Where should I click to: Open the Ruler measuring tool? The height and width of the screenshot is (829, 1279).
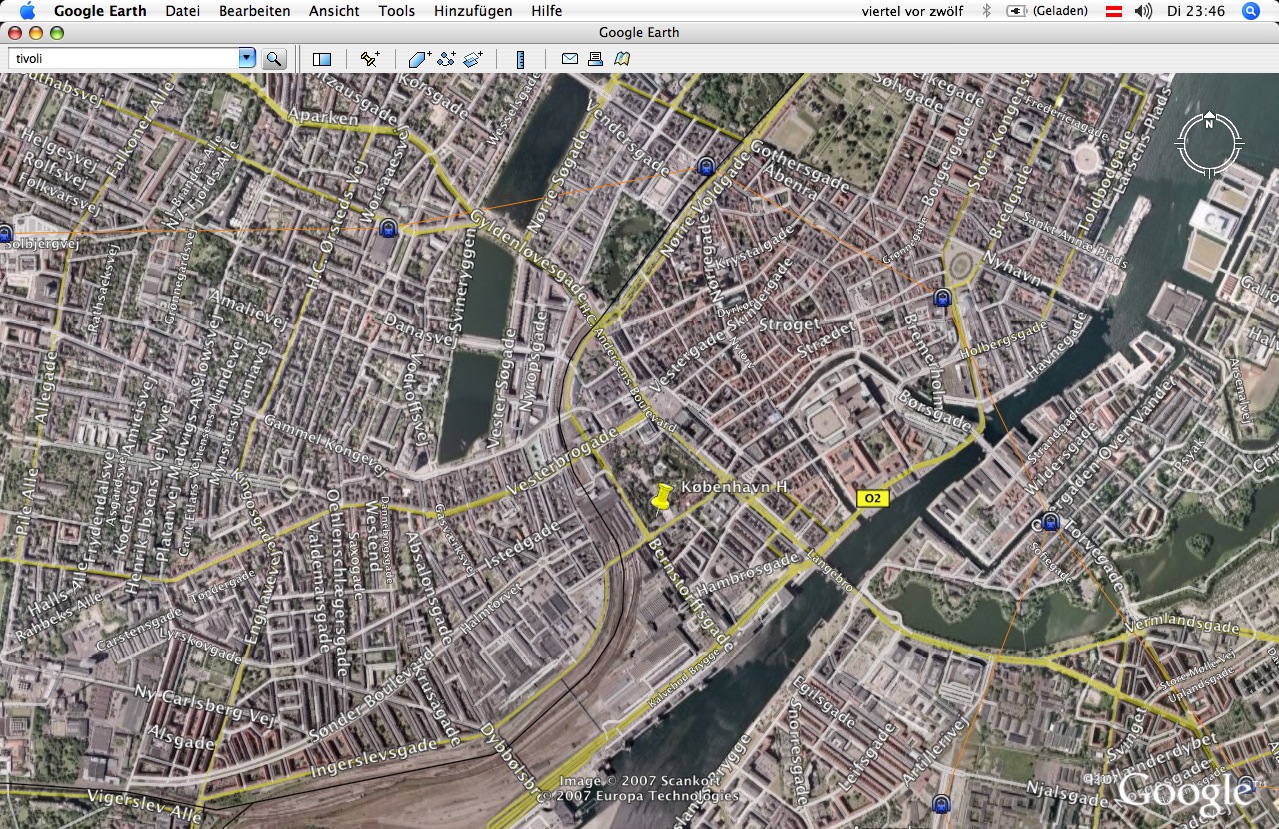click(x=520, y=59)
